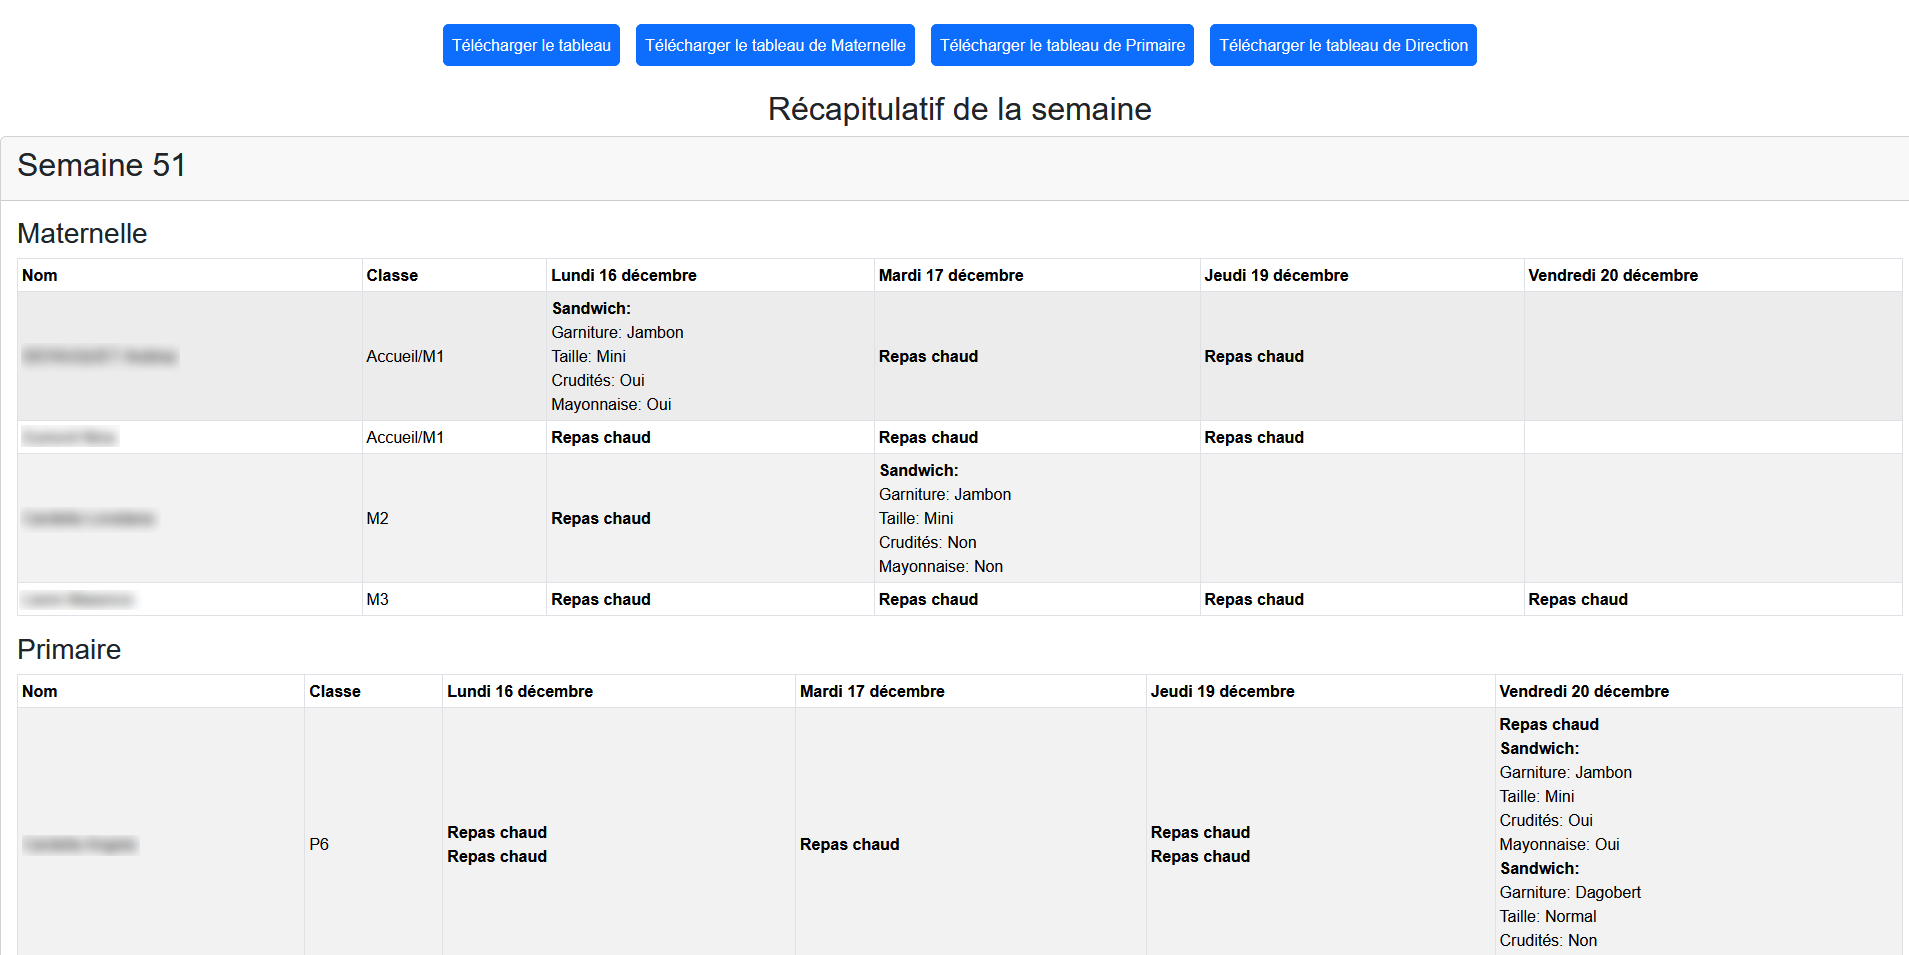
Task: Select the Maternelle section heading
Action: [82, 234]
